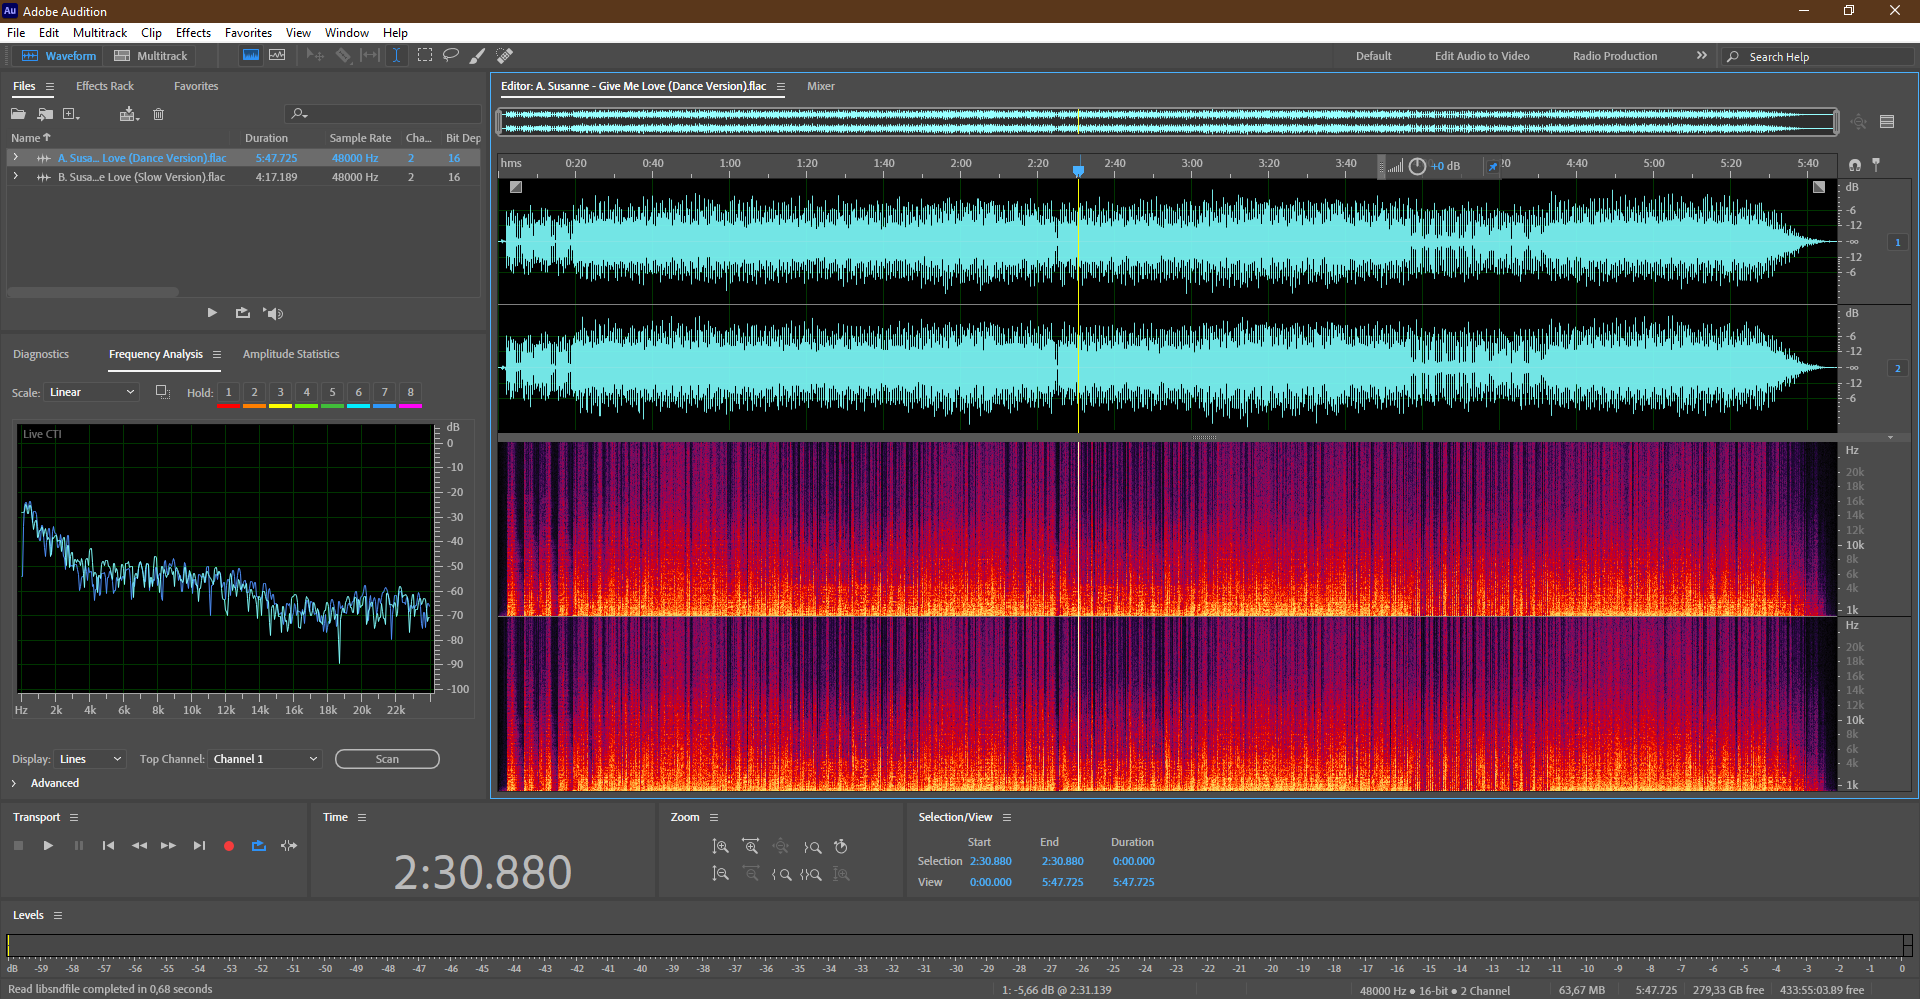Toggle channel 1 enable button

point(1897,242)
